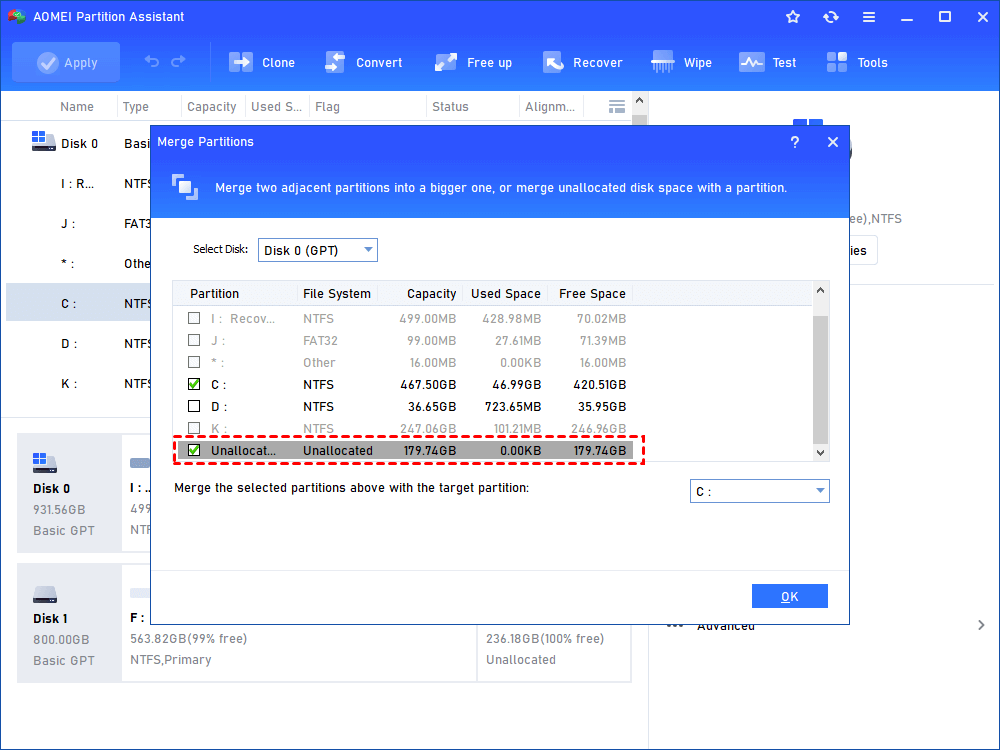Image resolution: width=1000 pixels, height=750 pixels.
Task: Click the File System column header
Action: (x=337, y=293)
